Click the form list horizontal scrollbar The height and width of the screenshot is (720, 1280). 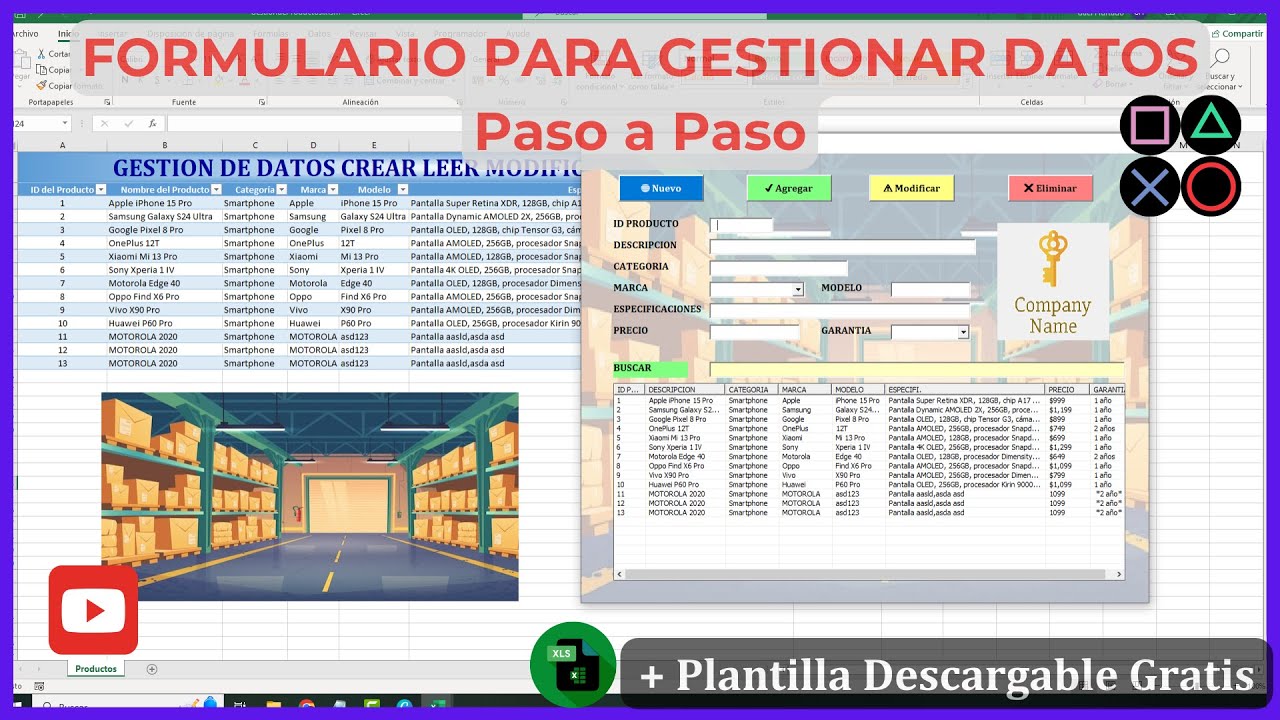pyautogui.click(x=868, y=574)
